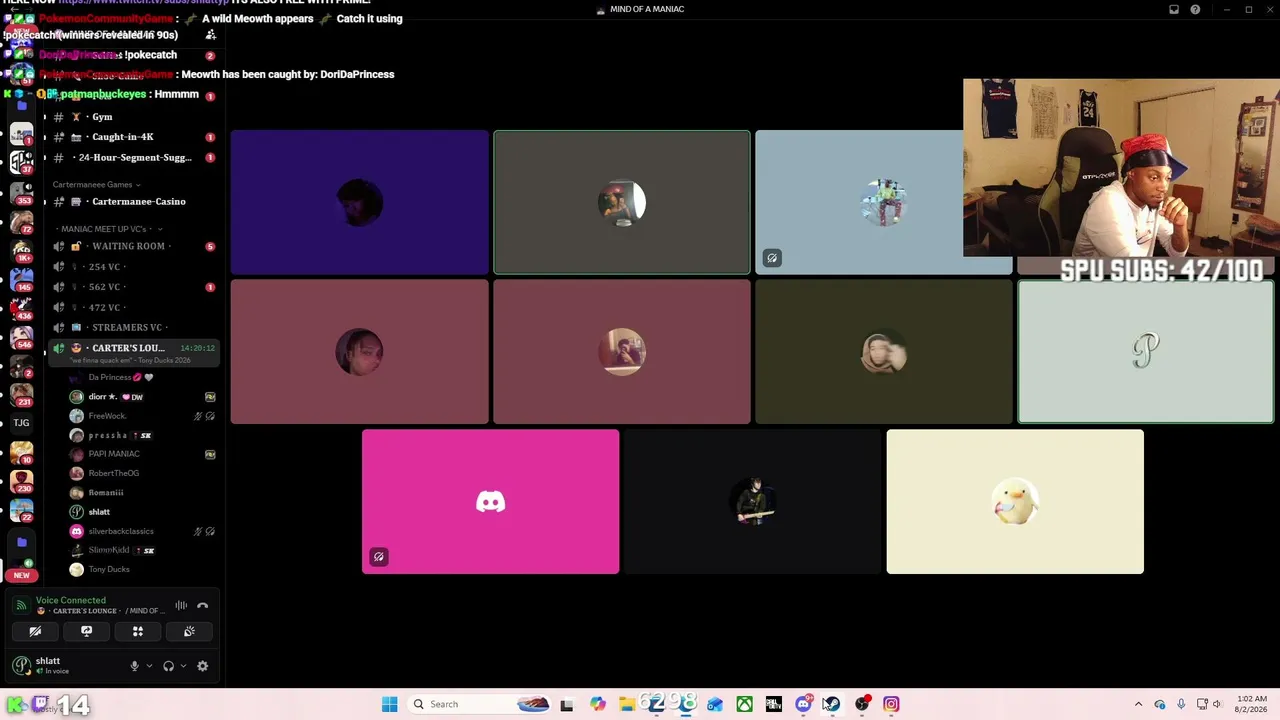The image size is (1280, 720).
Task: Focus the guitar-player avatar tile
Action: tap(753, 502)
